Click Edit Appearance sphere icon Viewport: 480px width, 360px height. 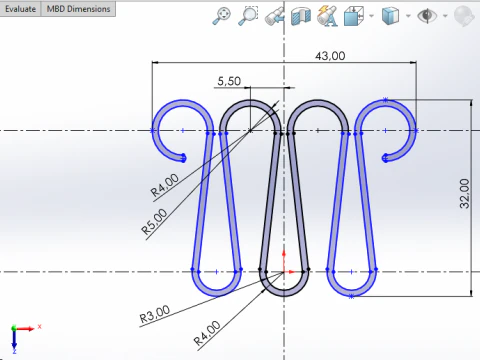[x=464, y=16]
